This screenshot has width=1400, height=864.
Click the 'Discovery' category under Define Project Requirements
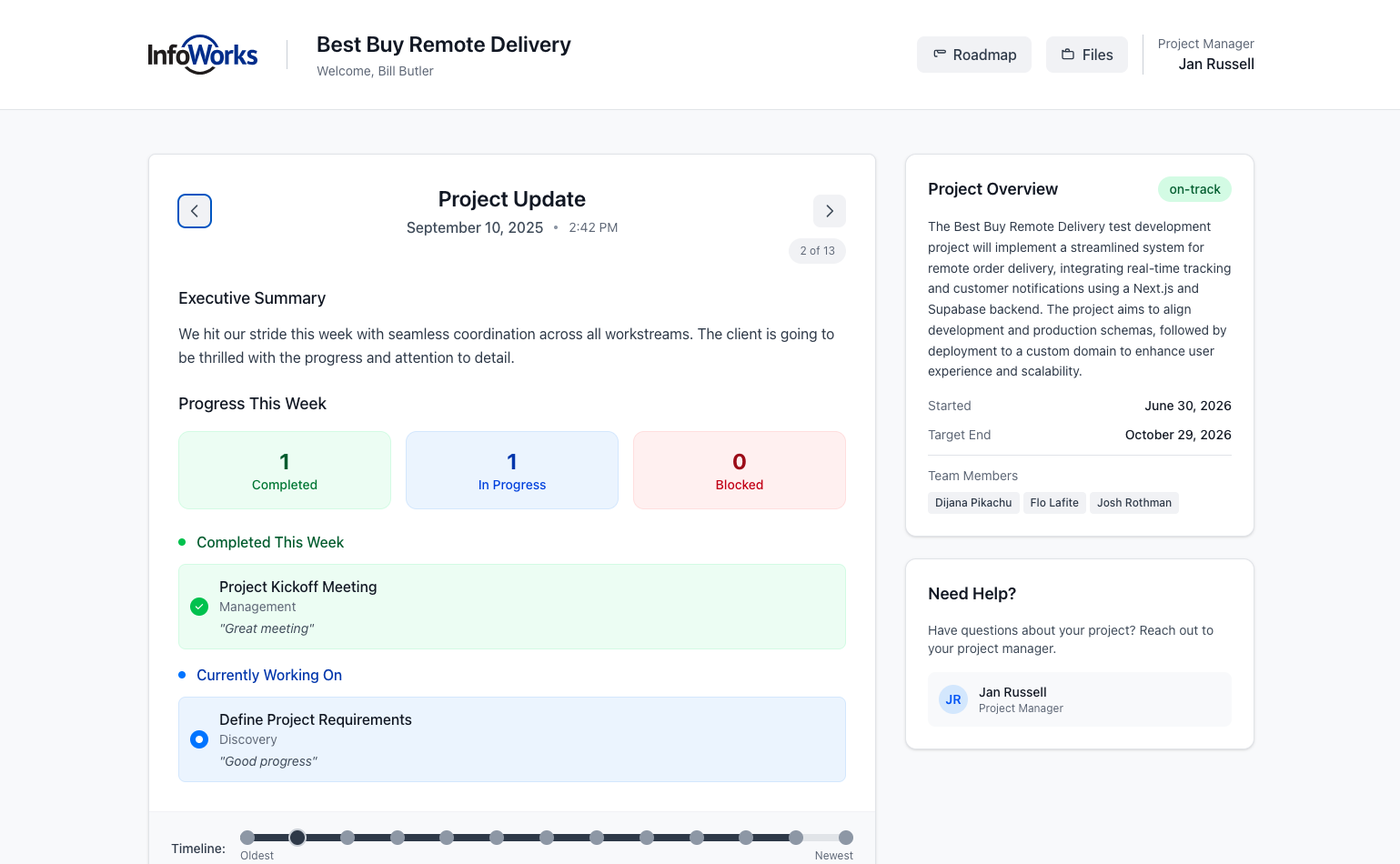(x=248, y=740)
